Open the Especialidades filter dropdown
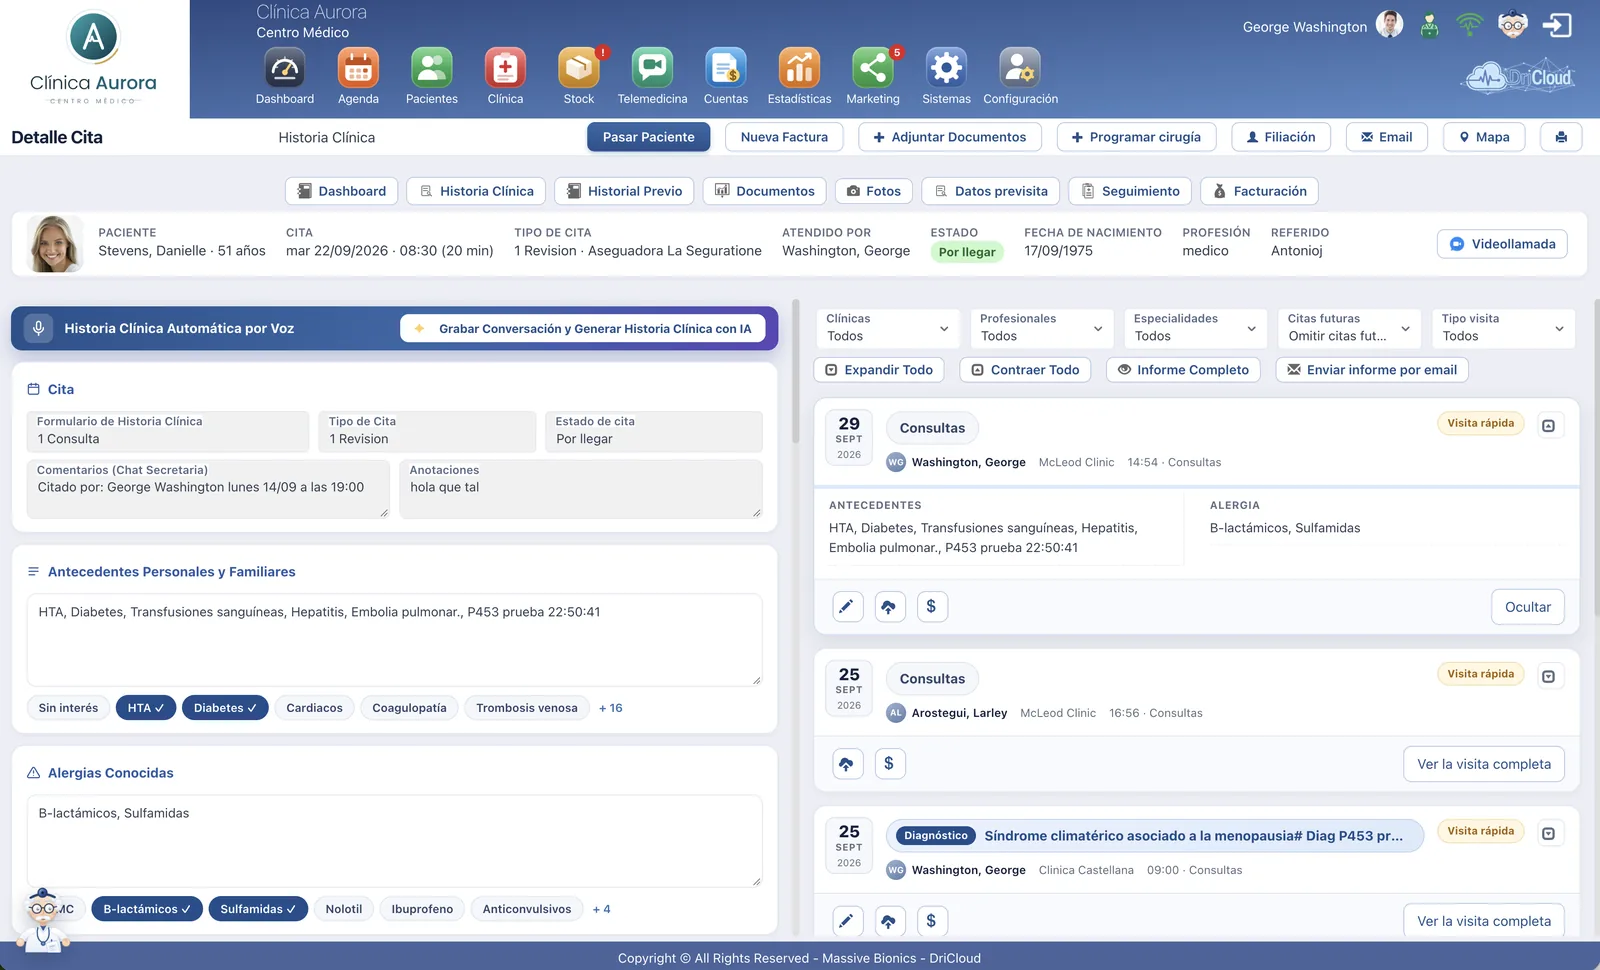Viewport: 1600px width, 970px height. 1195,328
